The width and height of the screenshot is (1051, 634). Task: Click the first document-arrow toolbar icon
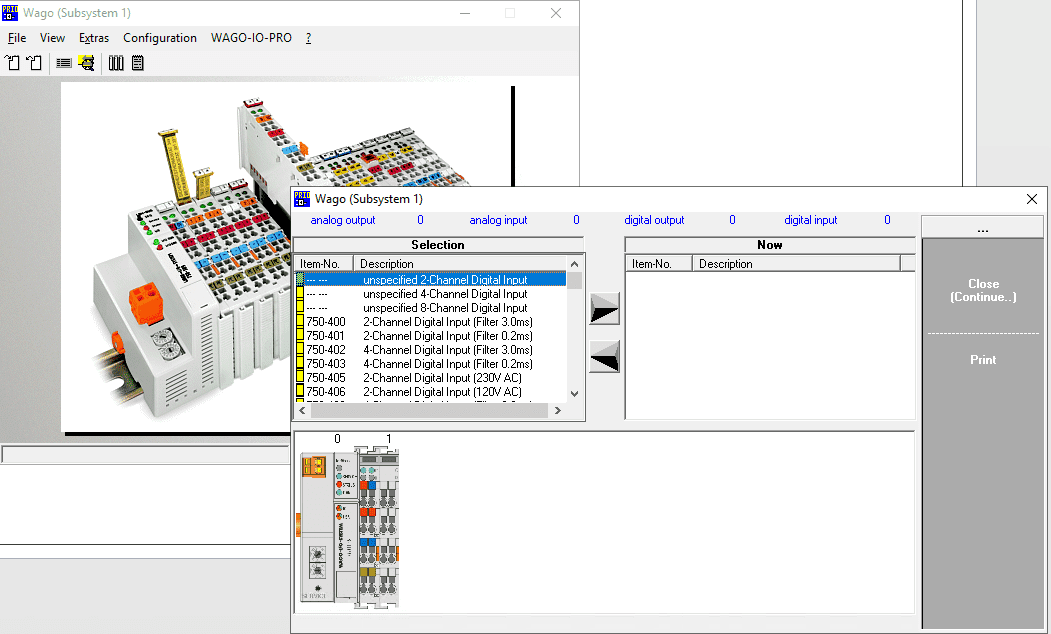[12, 63]
